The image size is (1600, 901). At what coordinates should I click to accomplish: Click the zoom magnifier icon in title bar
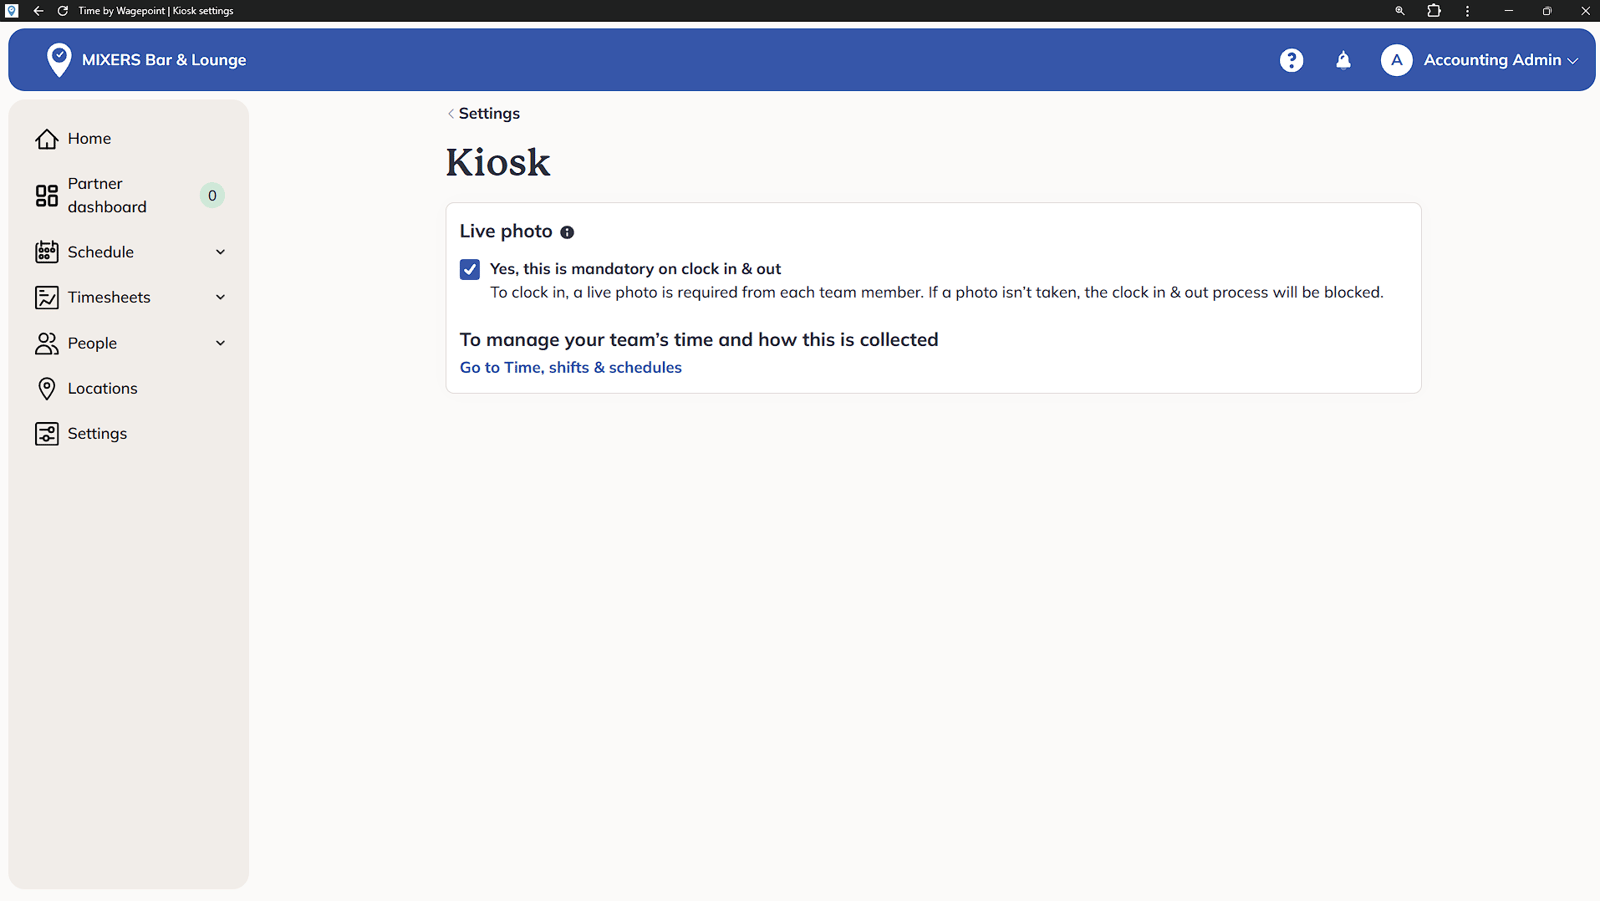pyautogui.click(x=1400, y=11)
